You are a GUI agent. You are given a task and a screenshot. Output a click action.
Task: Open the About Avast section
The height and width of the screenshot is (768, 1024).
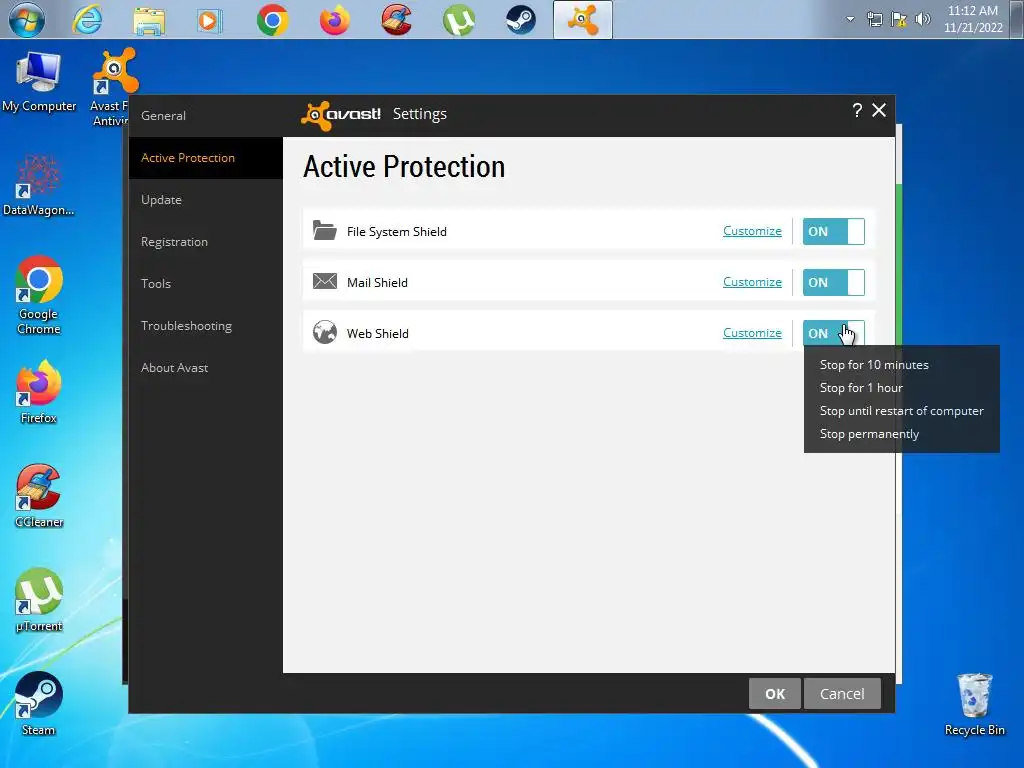click(x=205, y=368)
